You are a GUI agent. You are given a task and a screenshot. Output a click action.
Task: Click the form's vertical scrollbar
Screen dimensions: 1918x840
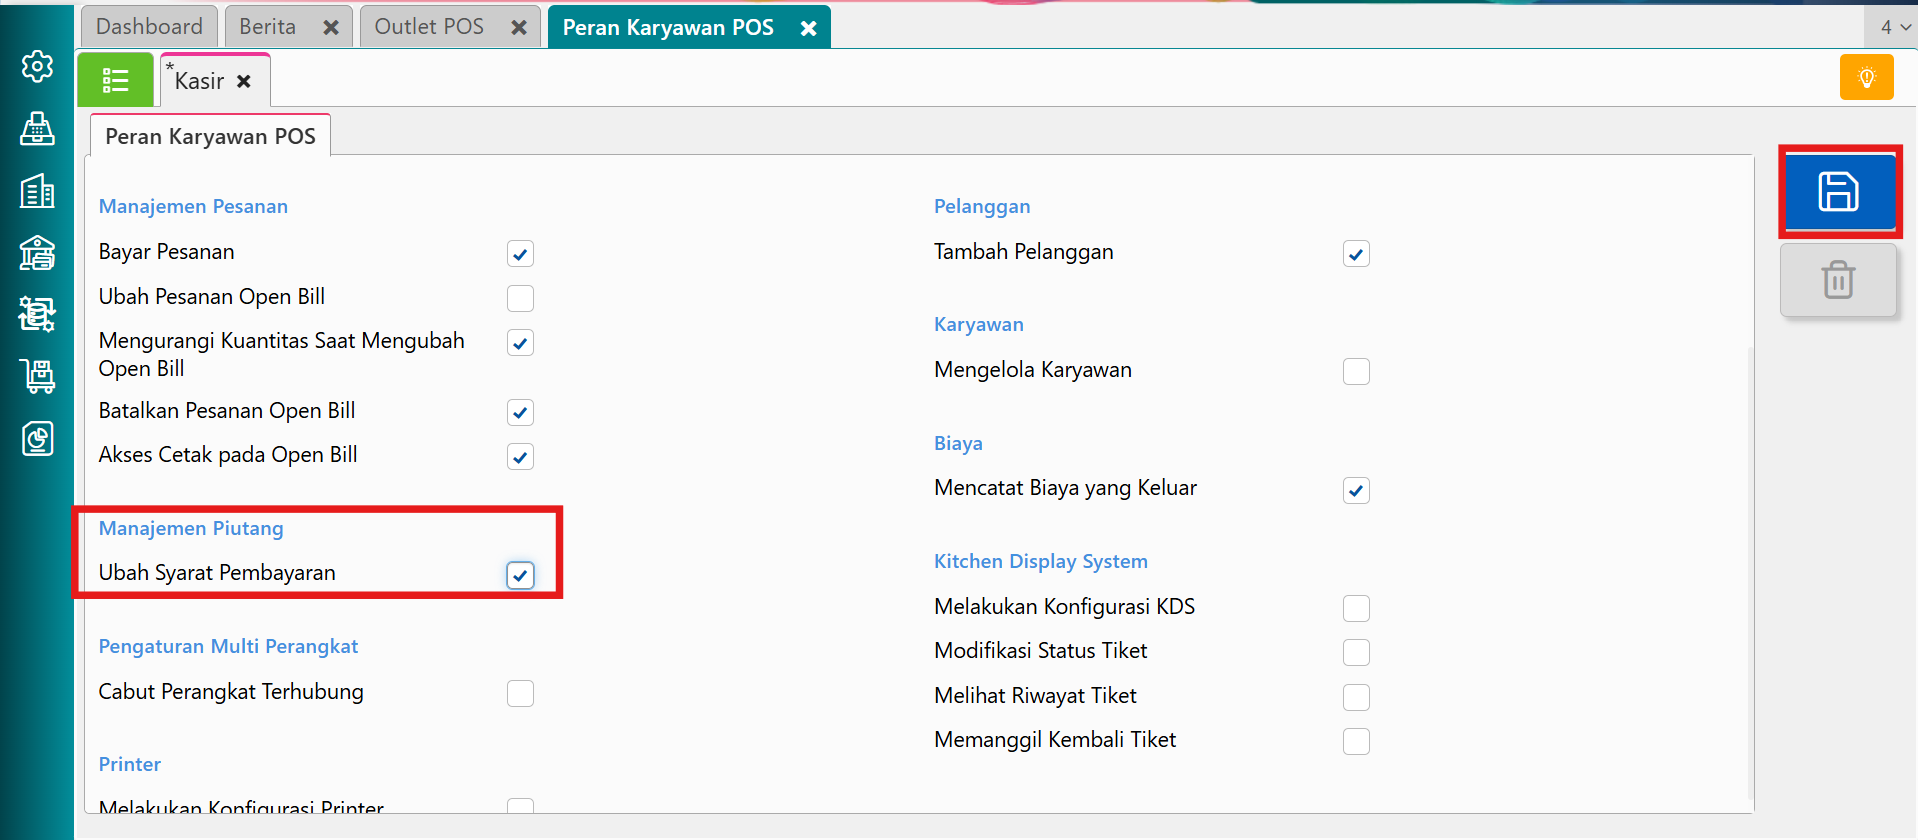pyautogui.click(x=1749, y=572)
